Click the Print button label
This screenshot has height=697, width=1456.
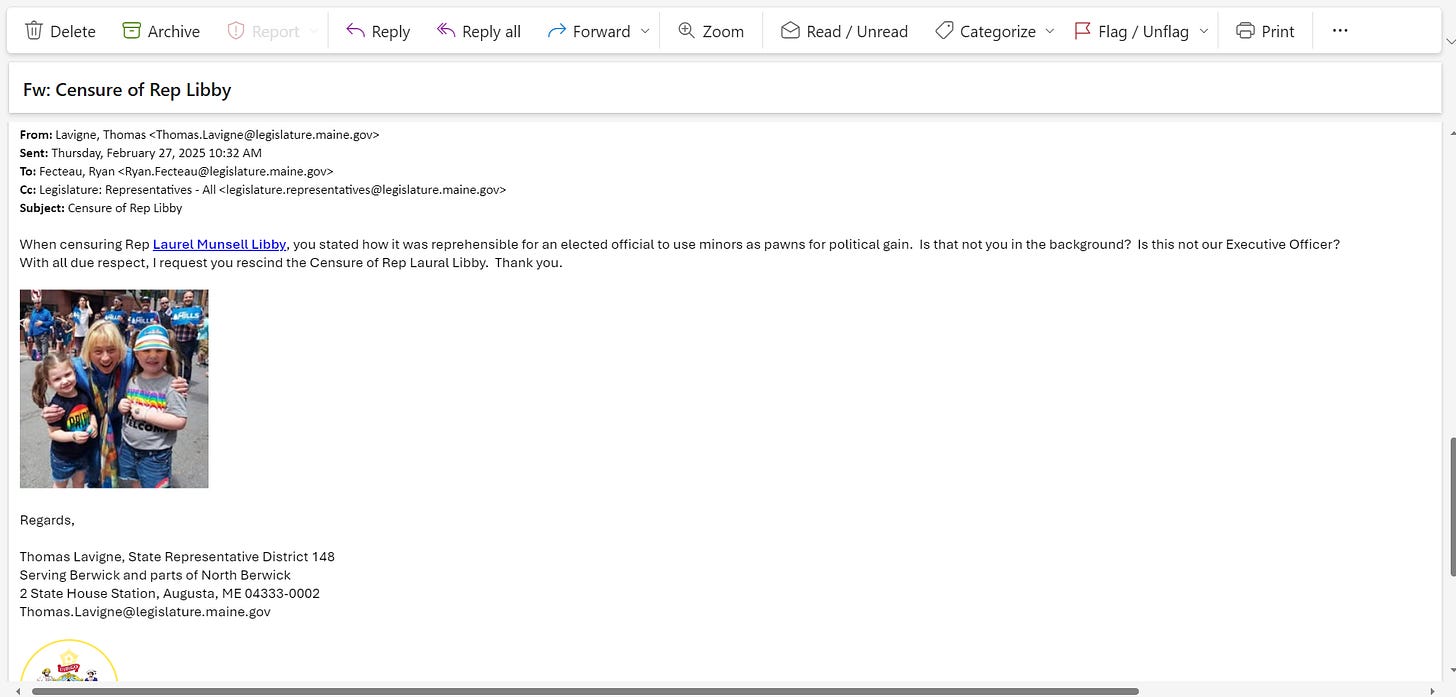click(x=1278, y=31)
